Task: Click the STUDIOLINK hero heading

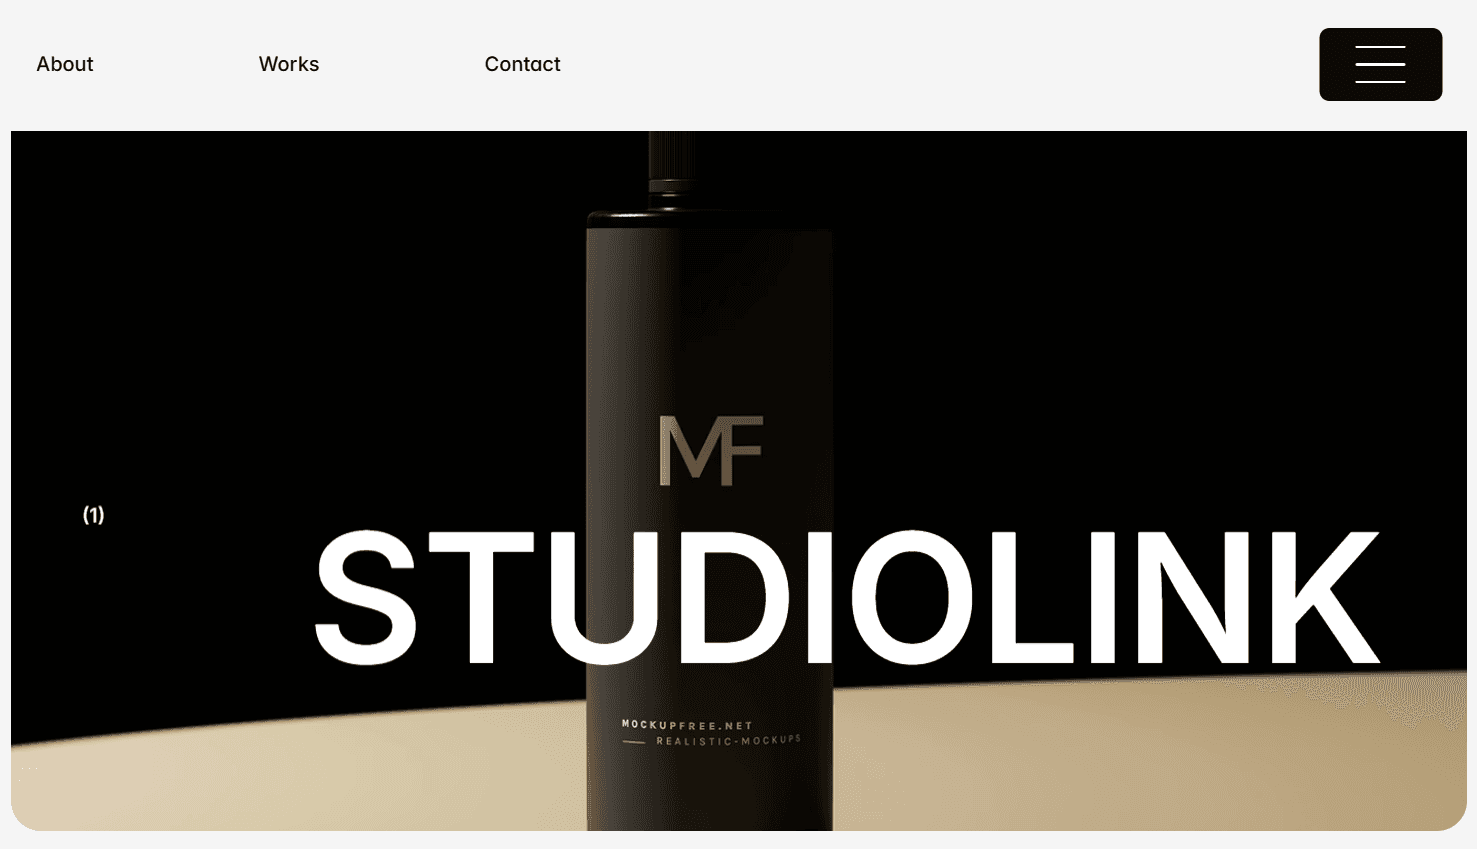Action: [x=848, y=598]
